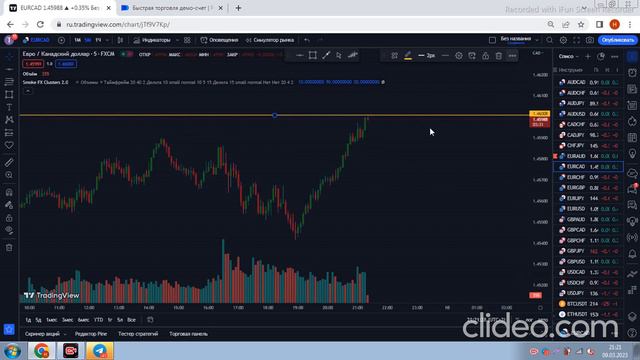Viewport: 640px width, 360px height.
Task: Select the Ruler measure tool
Action: click(9, 162)
